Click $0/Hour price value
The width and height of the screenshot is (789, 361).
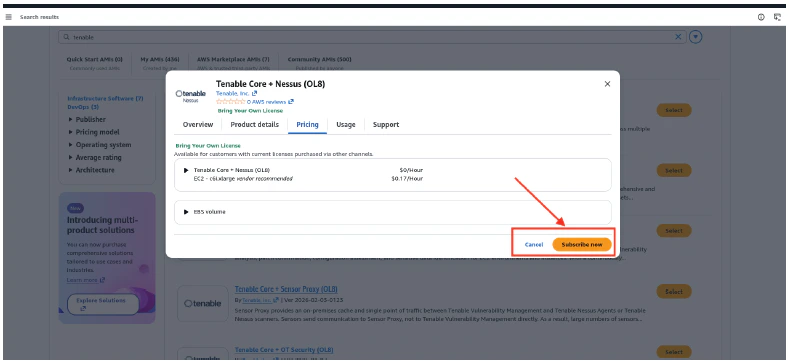pyautogui.click(x=411, y=170)
